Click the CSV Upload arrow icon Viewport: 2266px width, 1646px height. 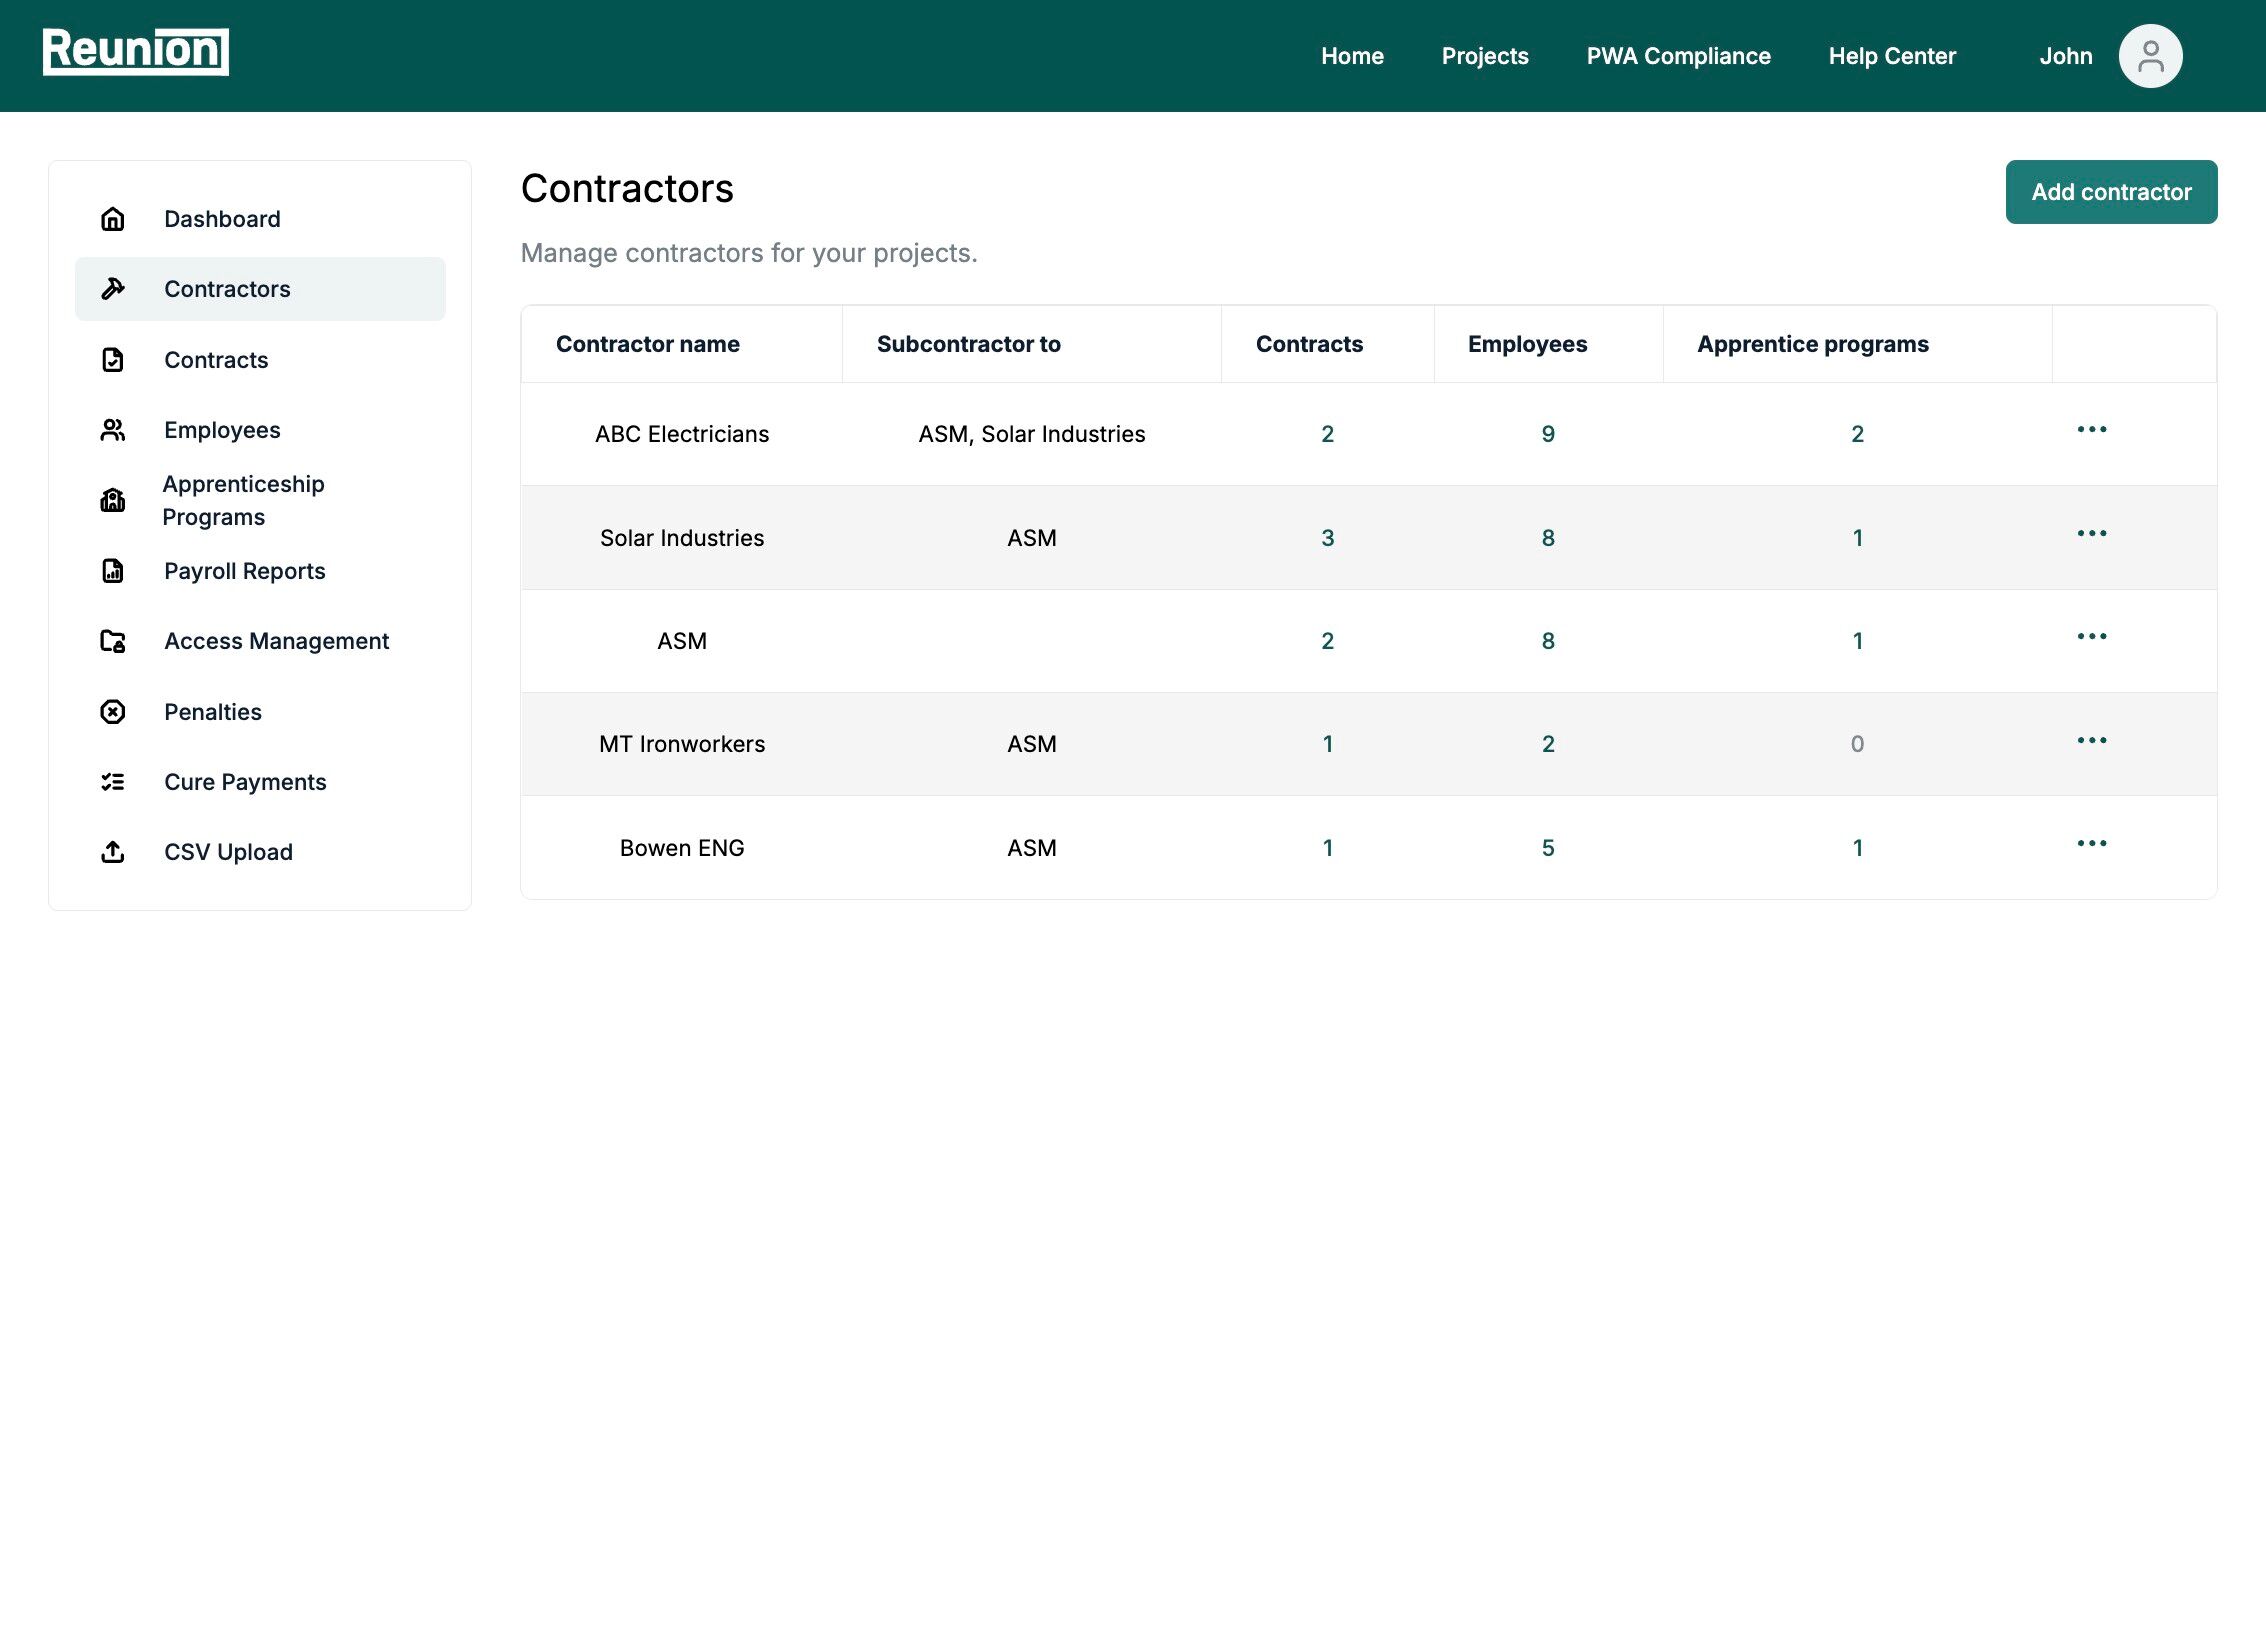tap(112, 852)
